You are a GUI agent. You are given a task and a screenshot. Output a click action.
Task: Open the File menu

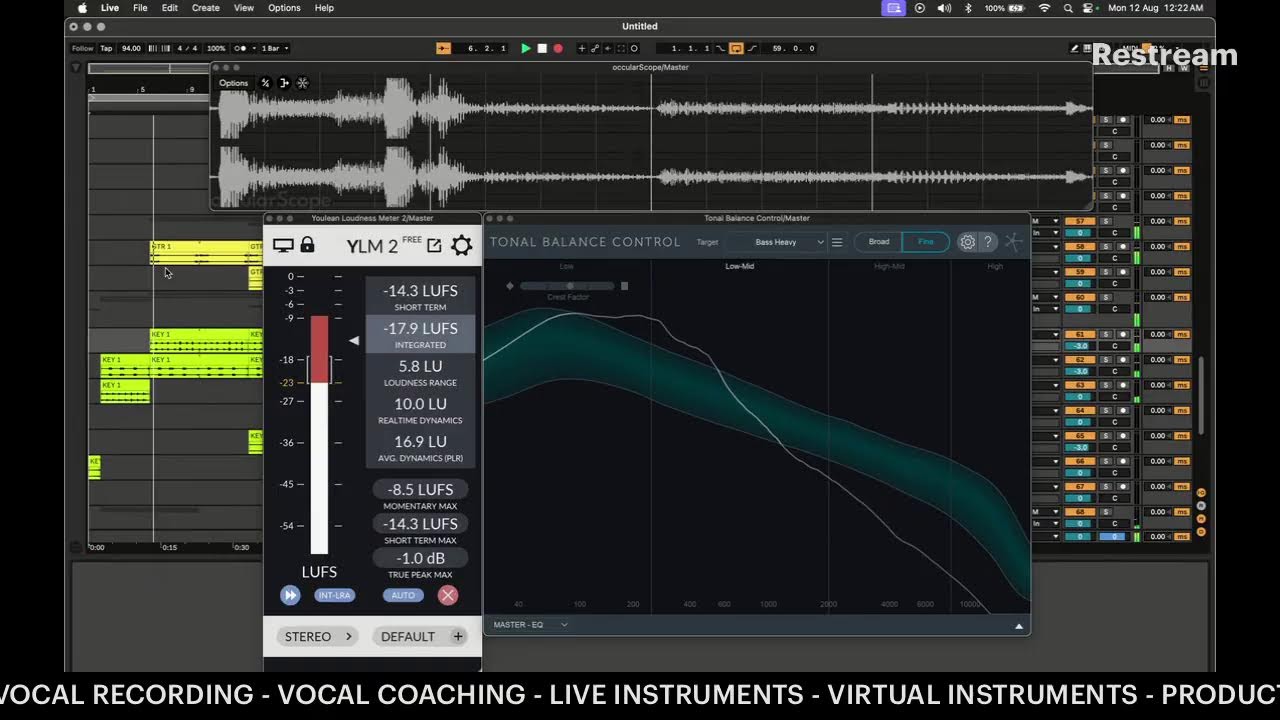(140, 8)
